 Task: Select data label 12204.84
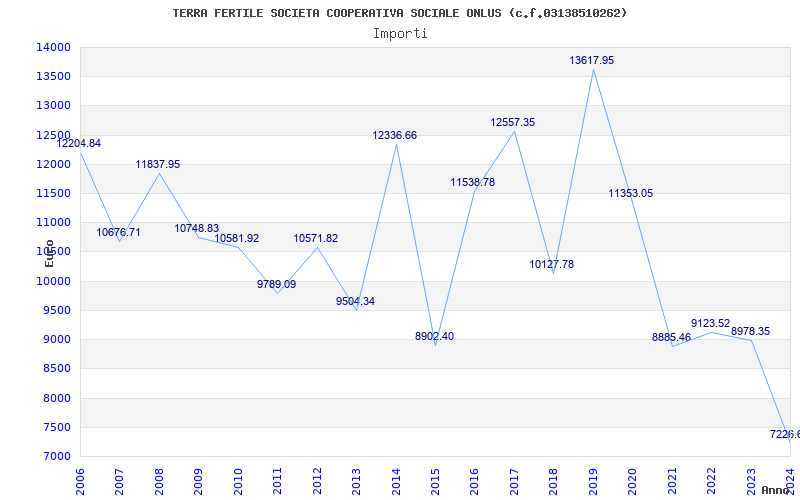79,143
